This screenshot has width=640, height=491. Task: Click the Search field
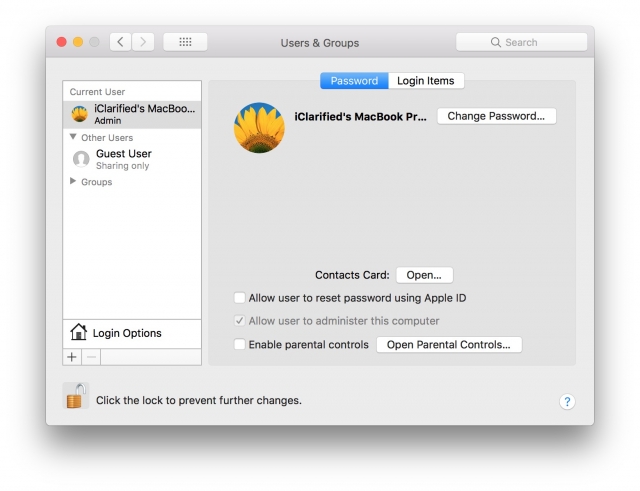tap(521, 42)
